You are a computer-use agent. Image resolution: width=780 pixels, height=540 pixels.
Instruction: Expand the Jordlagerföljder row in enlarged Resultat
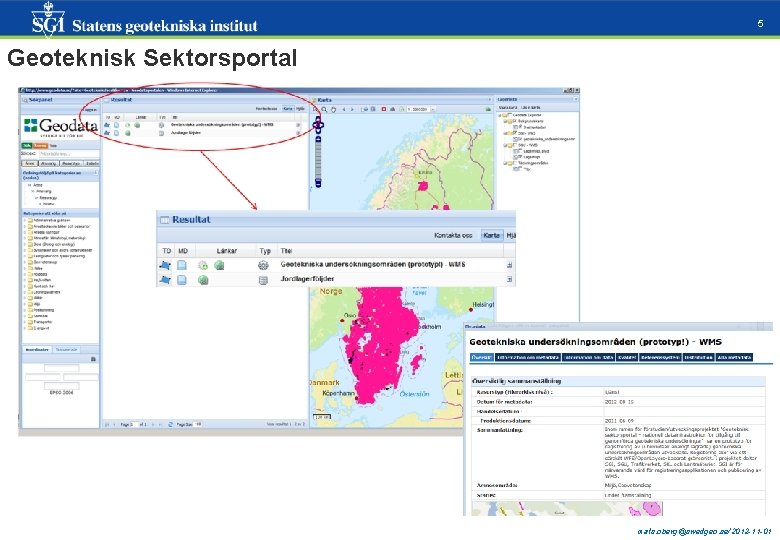pyautogui.click(x=509, y=279)
